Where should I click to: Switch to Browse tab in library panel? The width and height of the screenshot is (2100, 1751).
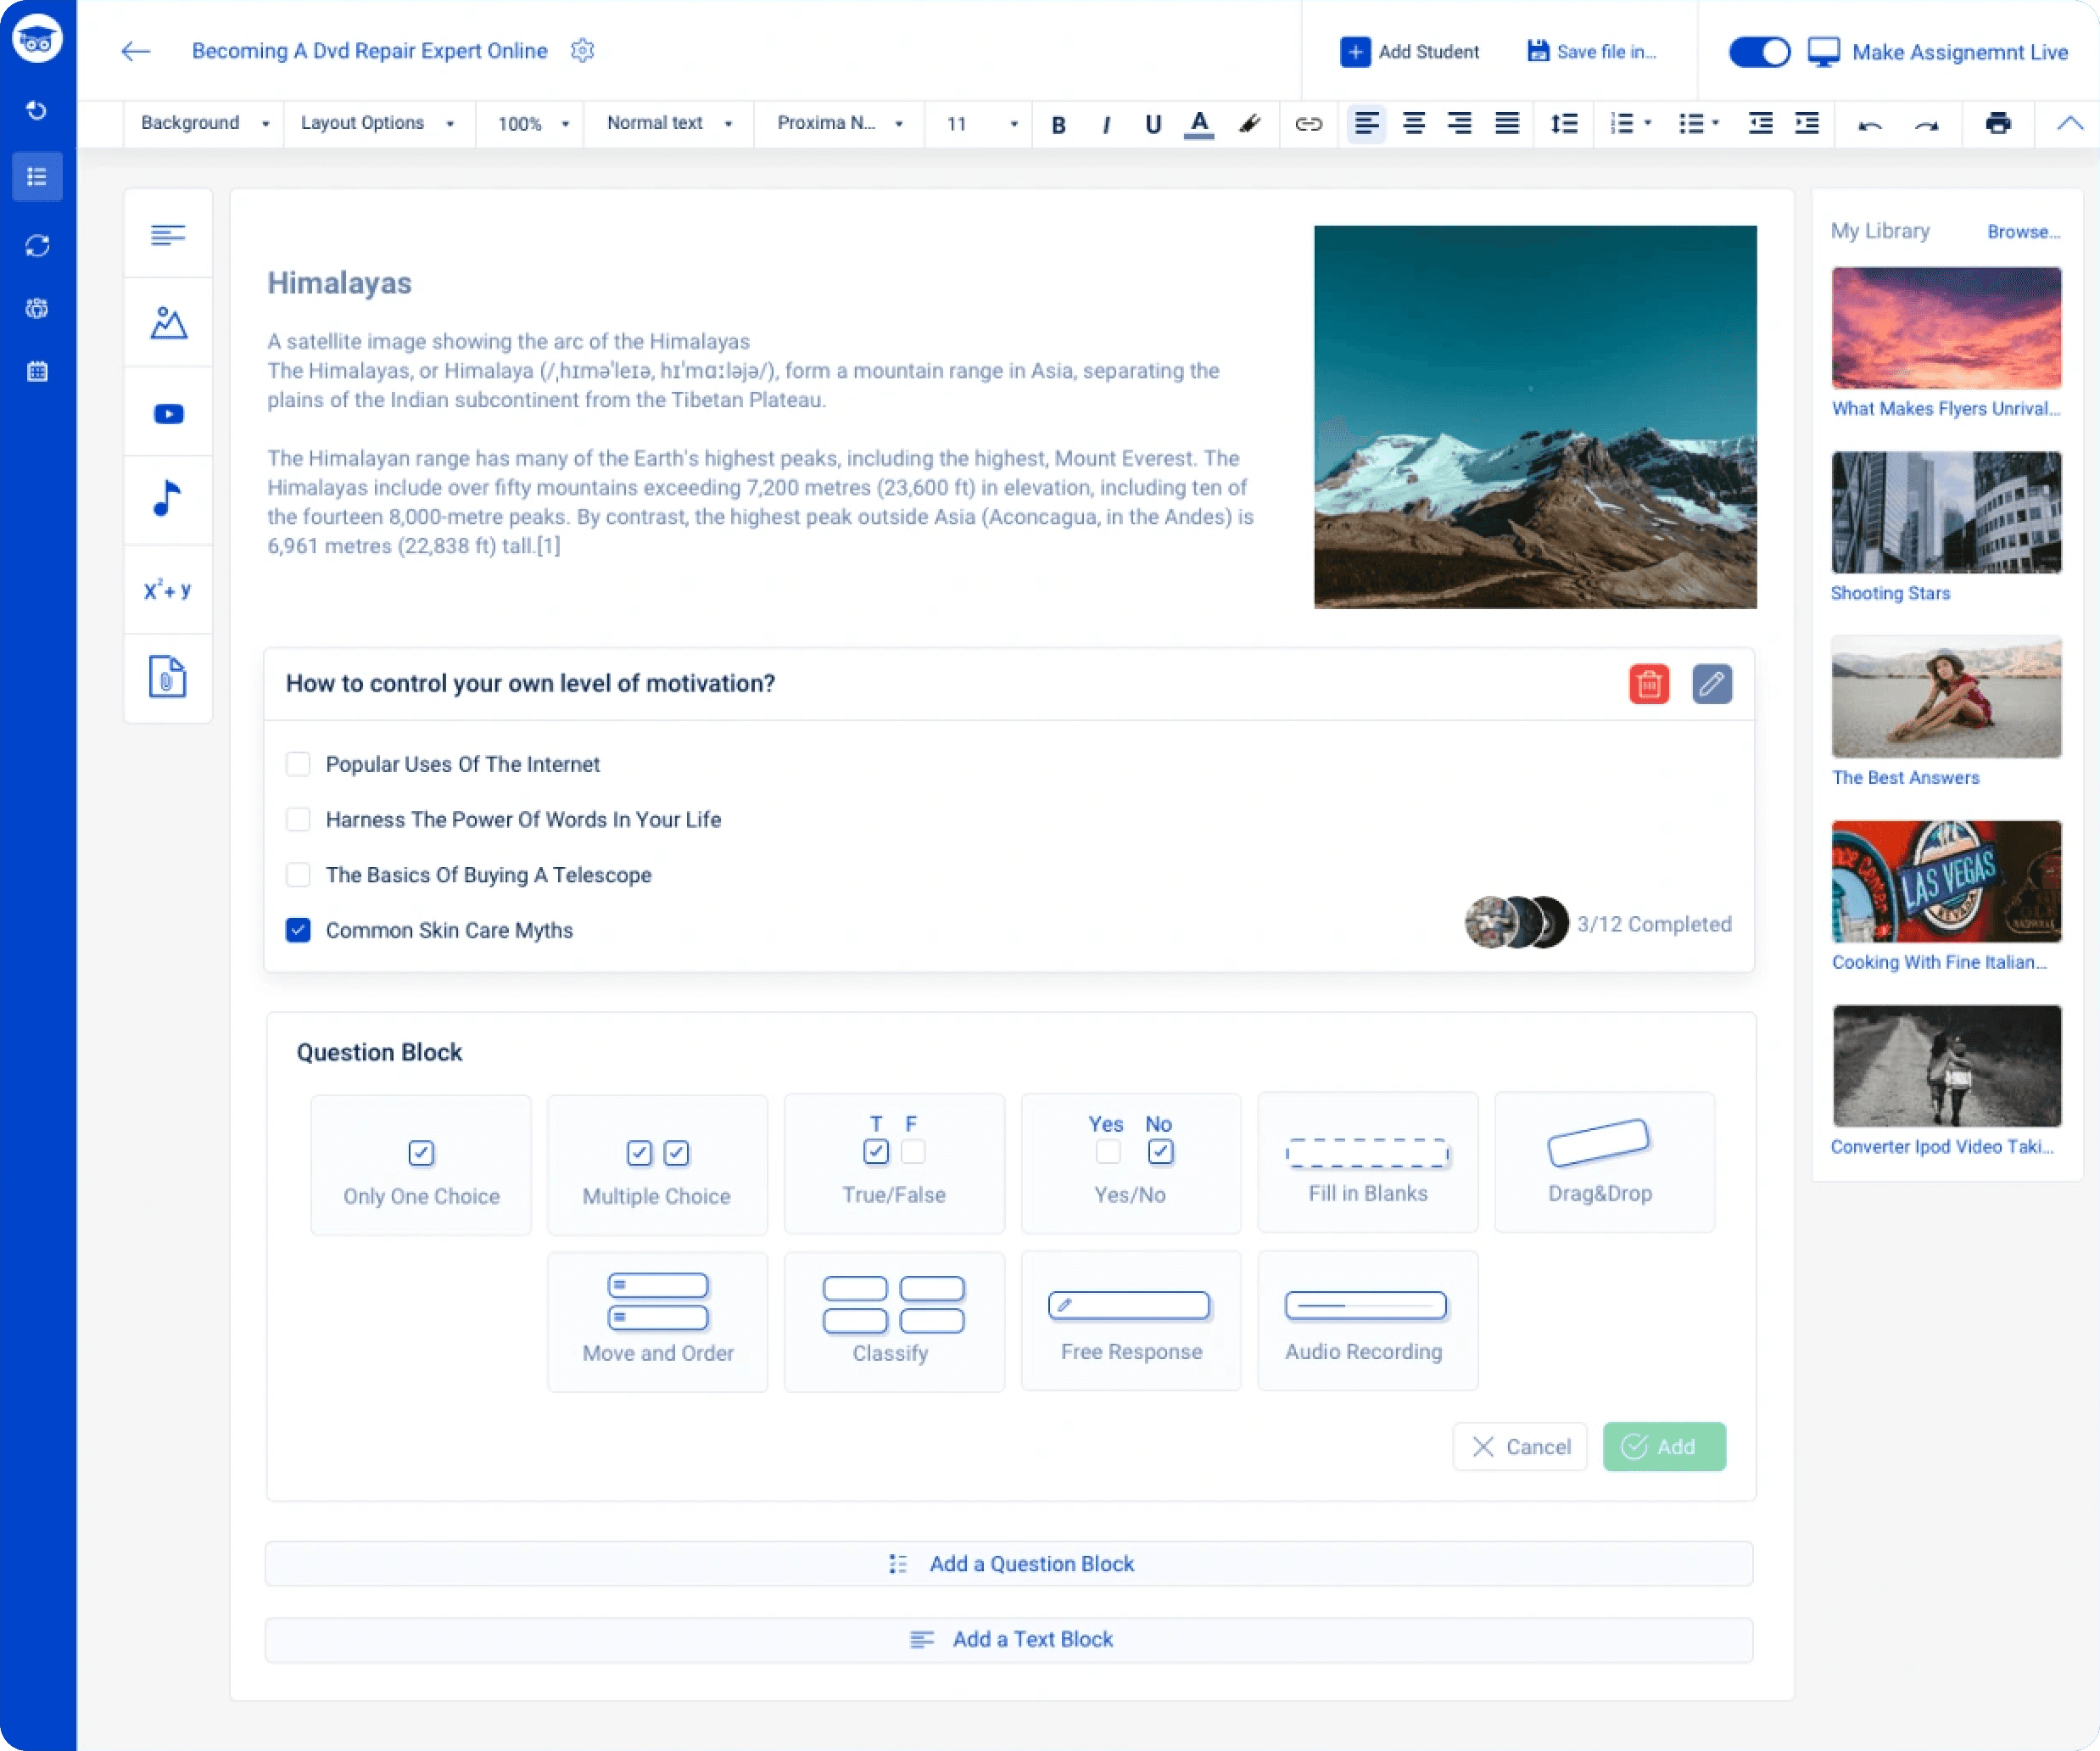pos(2021,230)
